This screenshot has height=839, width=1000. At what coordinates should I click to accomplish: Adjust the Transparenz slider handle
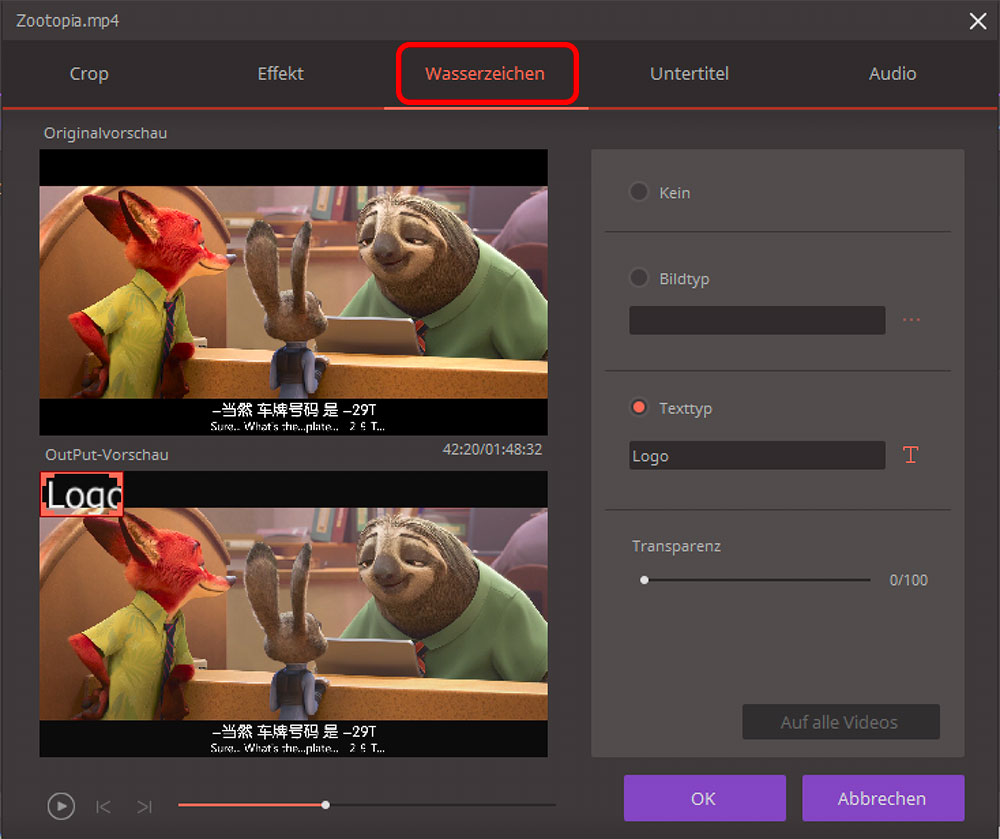pos(645,580)
